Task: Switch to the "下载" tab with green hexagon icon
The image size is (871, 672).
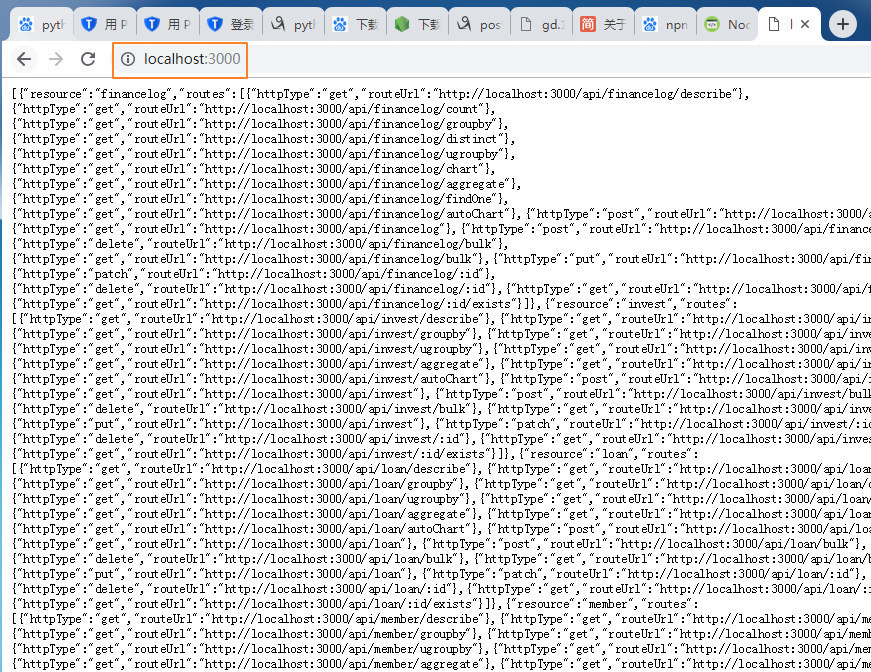Action: [x=415, y=24]
